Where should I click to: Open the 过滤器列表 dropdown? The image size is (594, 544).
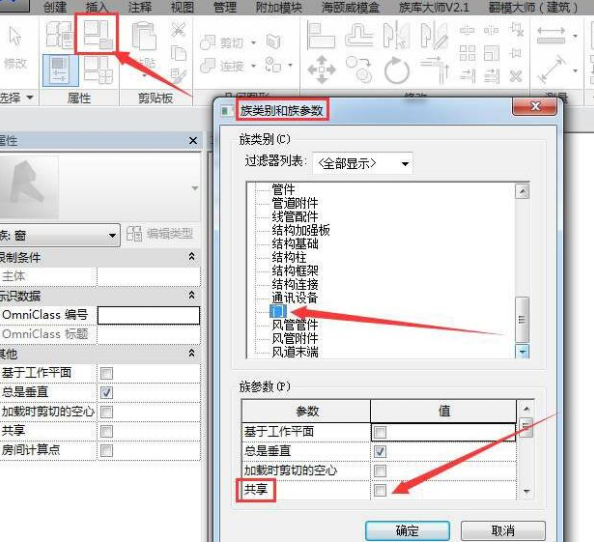click(363, 164)
